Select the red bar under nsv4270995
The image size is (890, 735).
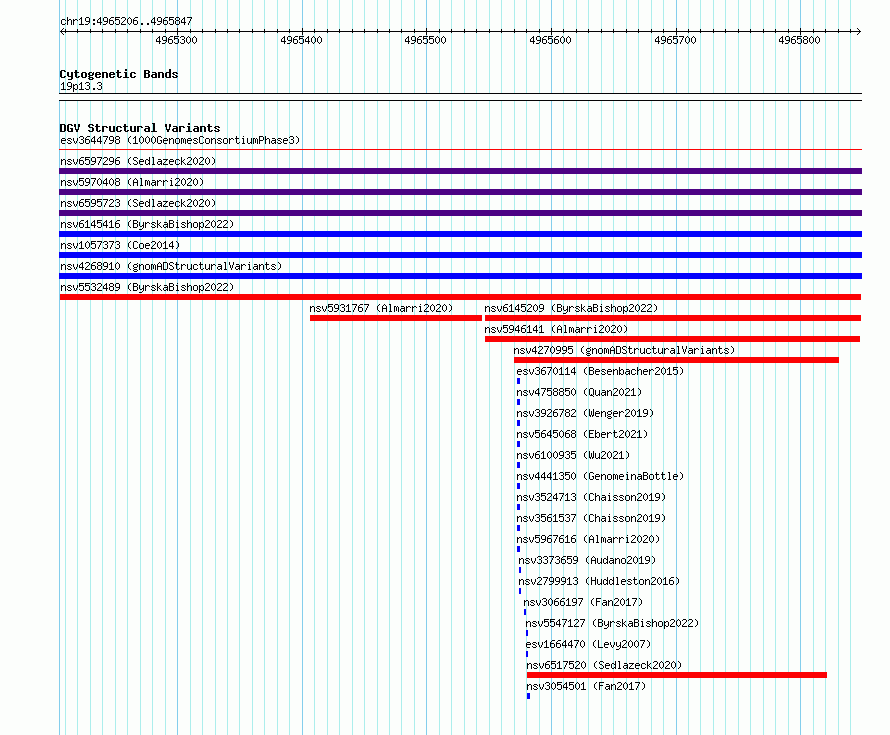tap(676, 360)
